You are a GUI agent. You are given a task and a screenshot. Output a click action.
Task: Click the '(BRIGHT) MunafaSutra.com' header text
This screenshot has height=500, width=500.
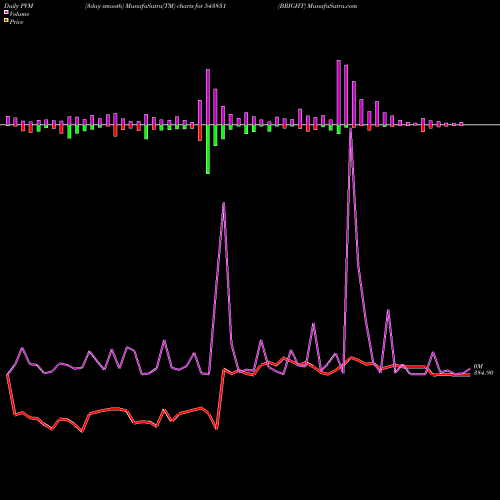317,6
